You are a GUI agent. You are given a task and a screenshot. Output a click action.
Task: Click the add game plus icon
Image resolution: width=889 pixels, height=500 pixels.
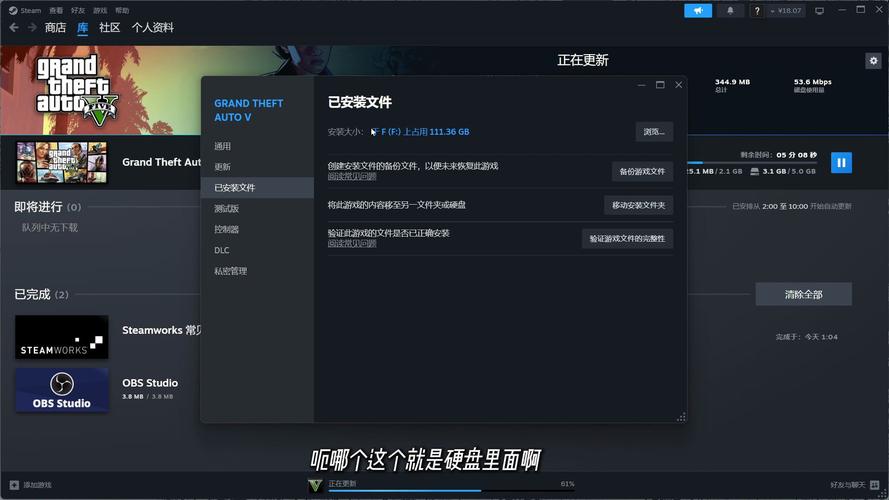click(x=13, y=485)
